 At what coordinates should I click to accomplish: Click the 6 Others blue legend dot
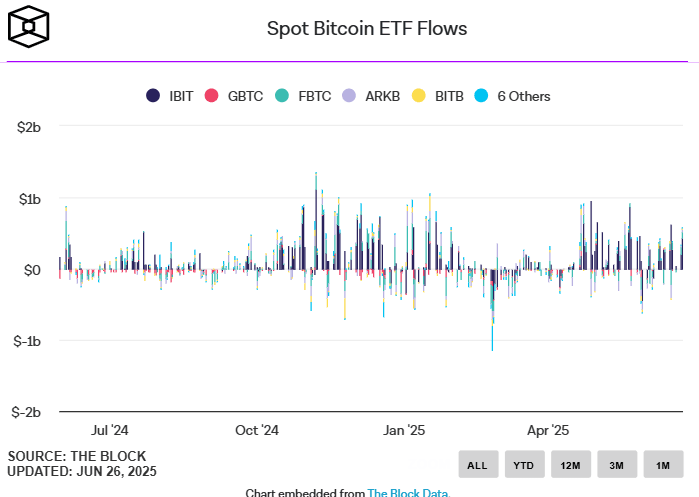[x=482, y=96]
